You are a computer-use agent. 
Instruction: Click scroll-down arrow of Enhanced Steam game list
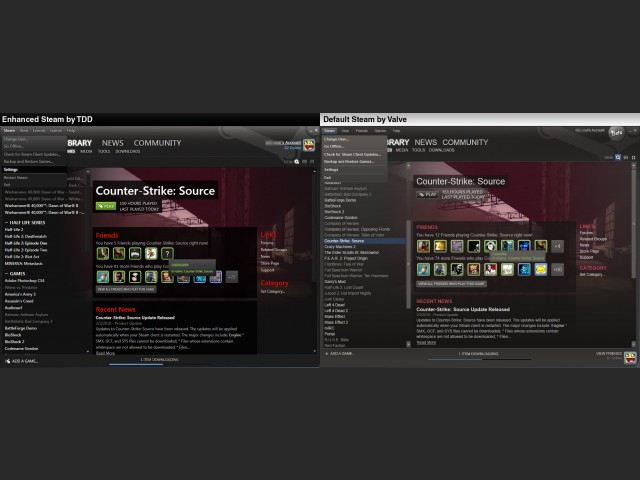pyautogui.click(x=88, y=351)
